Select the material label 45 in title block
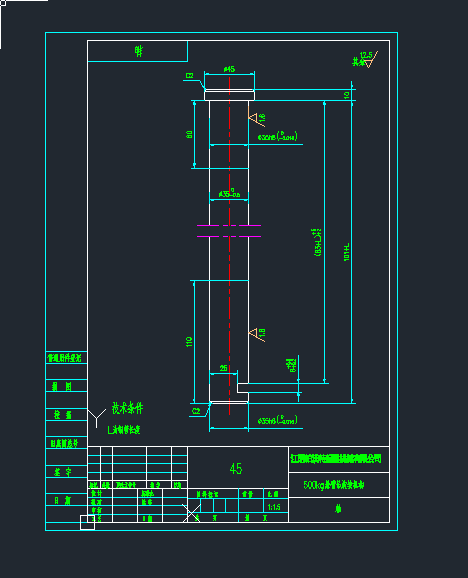The width and height of the screenshot is (468, 578). (236, 469)
